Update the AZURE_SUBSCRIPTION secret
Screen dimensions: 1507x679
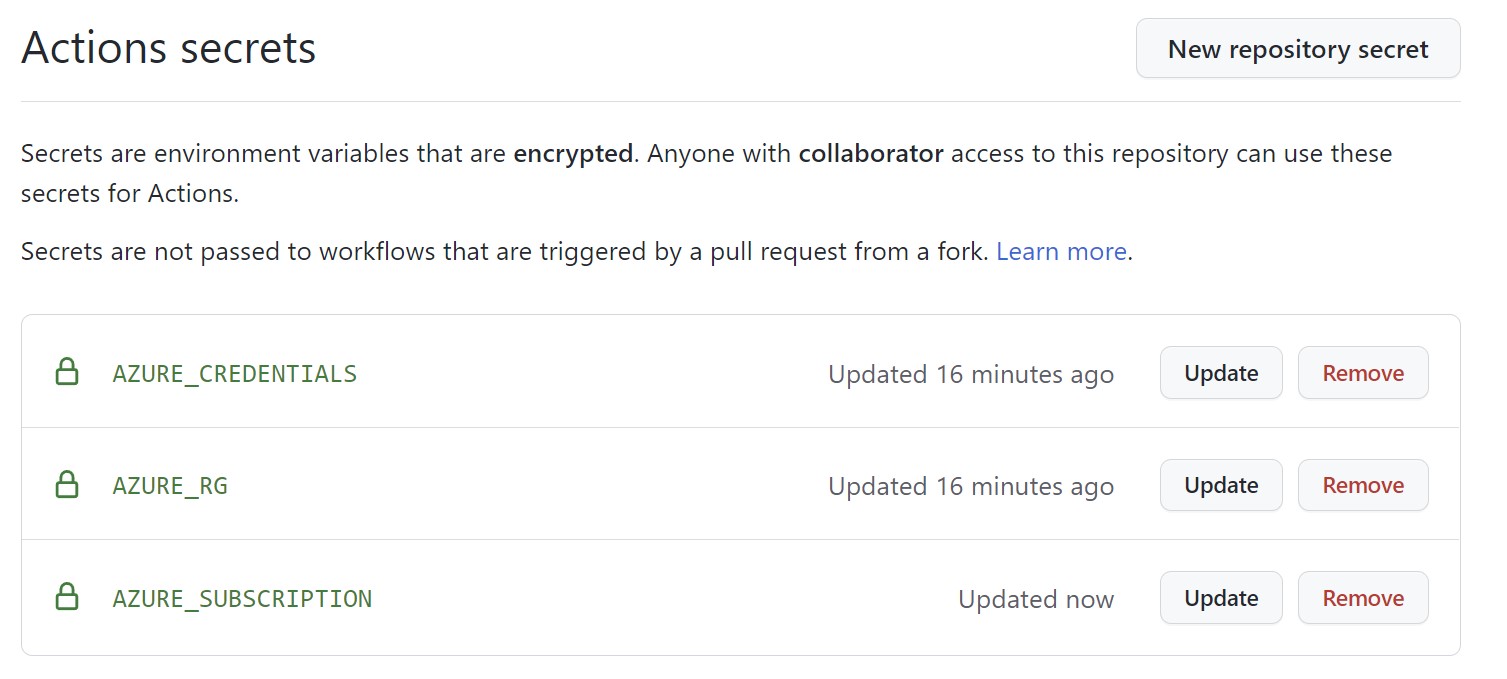[x=1220, y=597]
